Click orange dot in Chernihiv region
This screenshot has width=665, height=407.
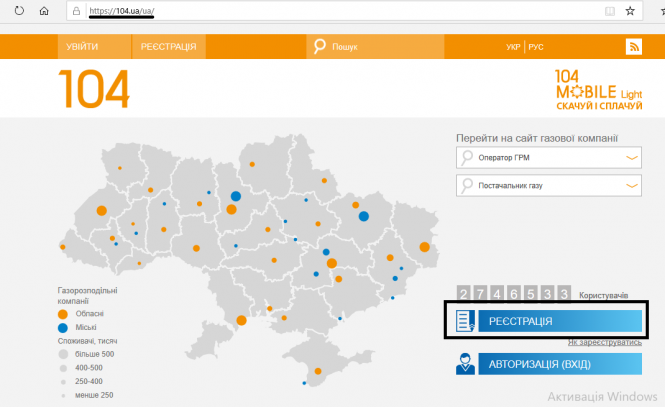pos(252,164)
